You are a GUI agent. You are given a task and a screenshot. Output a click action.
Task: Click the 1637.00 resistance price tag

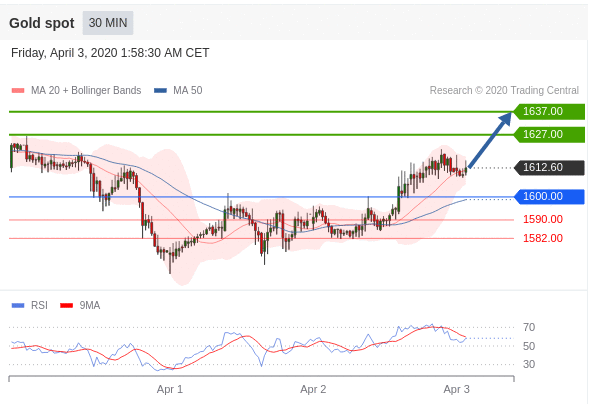[x=549, y=111]
